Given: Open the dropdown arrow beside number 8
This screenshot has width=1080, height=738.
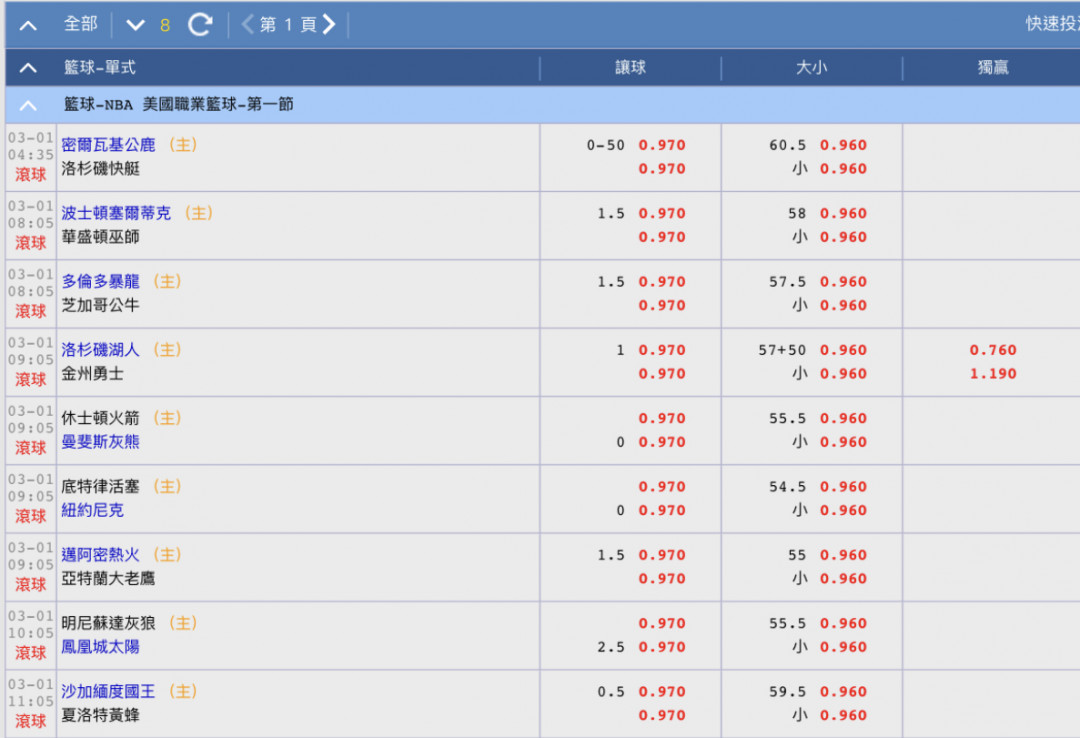Looking at the screenshot, I should (x=136, y=25).
